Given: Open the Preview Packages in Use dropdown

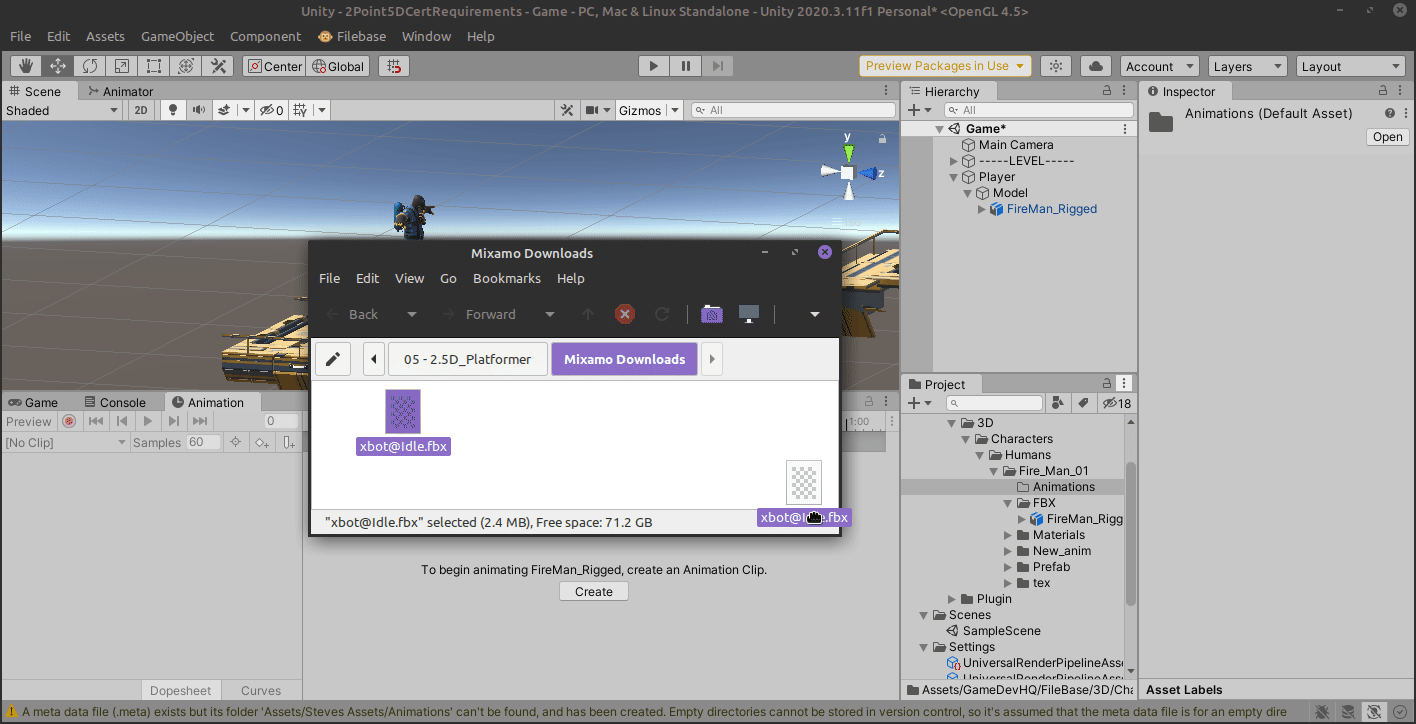Looking at the screenshot, I should (x=945, y=66).
